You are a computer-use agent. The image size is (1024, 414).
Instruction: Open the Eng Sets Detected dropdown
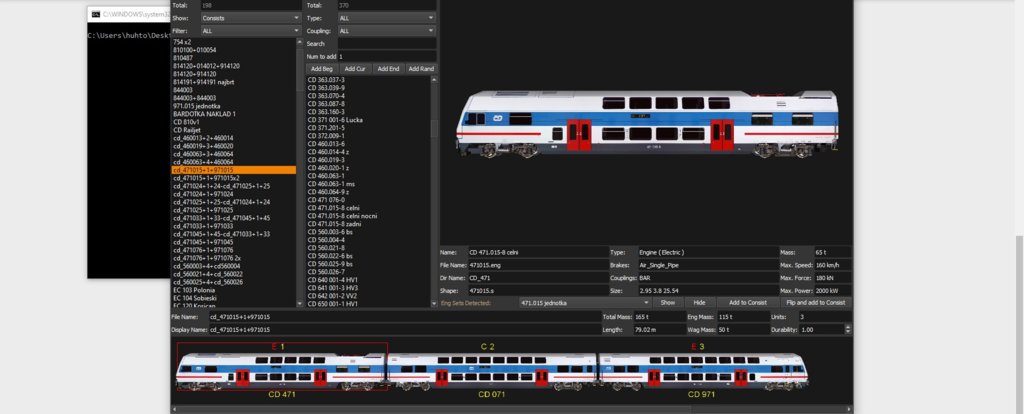pyautogui.click(x=586, y=303)
